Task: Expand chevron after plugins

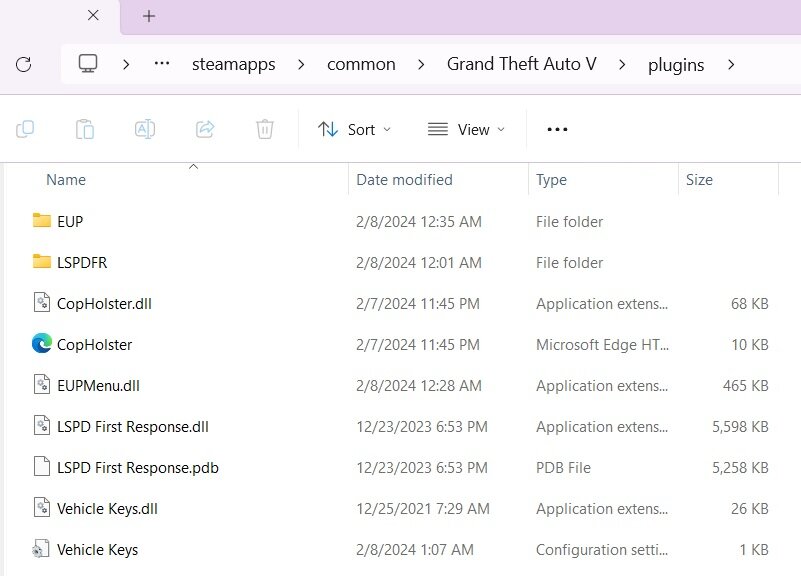Action: 731,64
